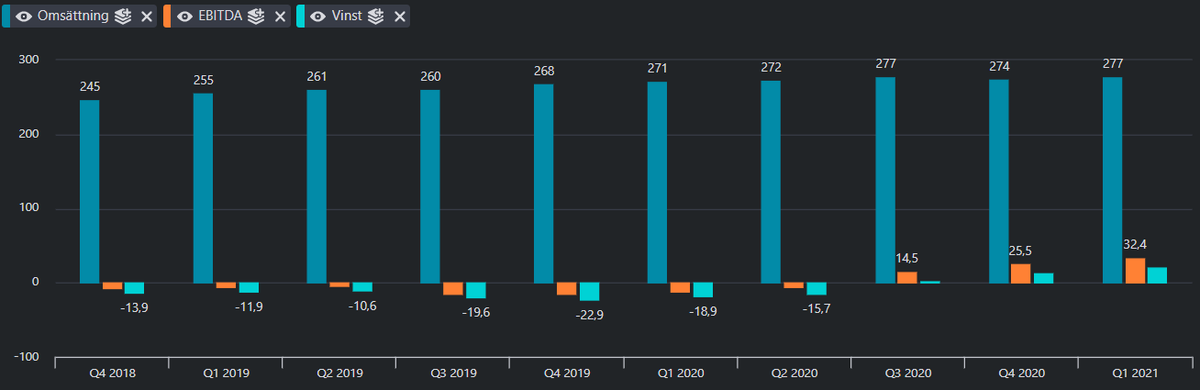Click the EBITDA legend label
1200x390 pixels.
[220, 16]
